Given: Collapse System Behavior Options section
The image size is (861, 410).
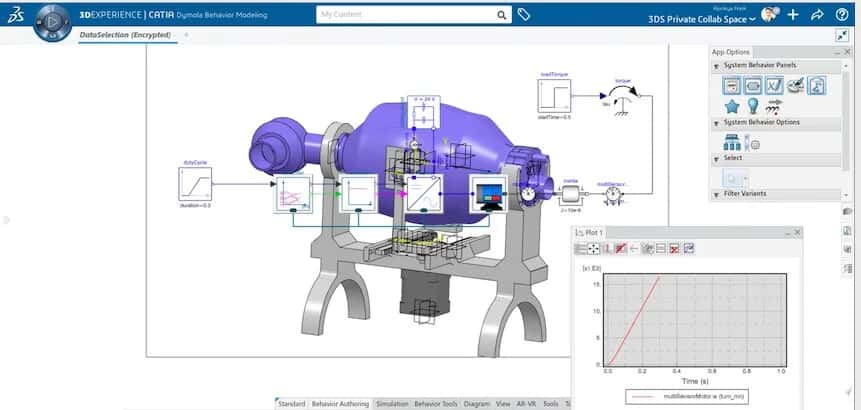Looking at the screenshot, I should point(716,122).
